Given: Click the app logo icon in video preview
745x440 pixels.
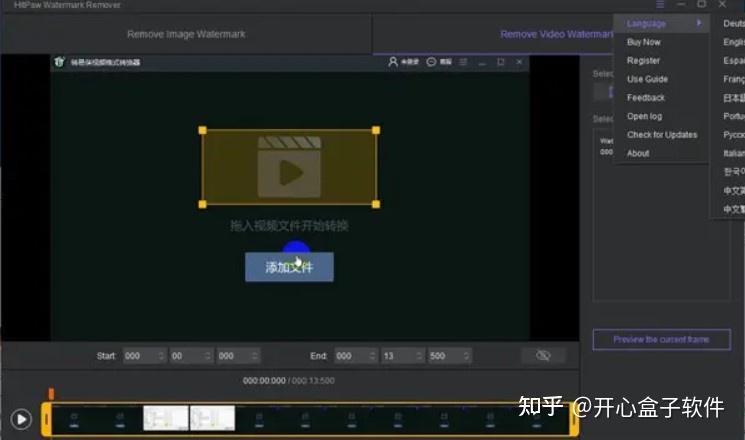Looking at the screenshot, I should click(x=59, y=62).
